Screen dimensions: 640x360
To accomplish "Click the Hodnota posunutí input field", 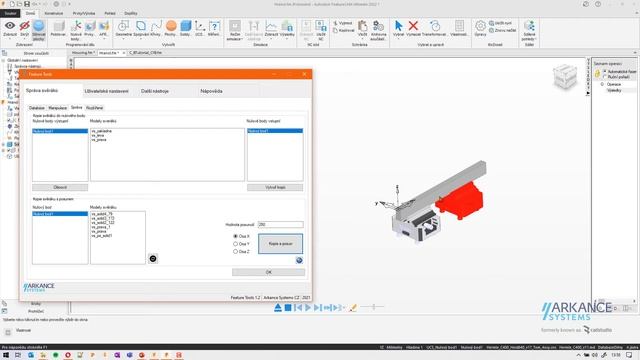I will coord(281,224).
